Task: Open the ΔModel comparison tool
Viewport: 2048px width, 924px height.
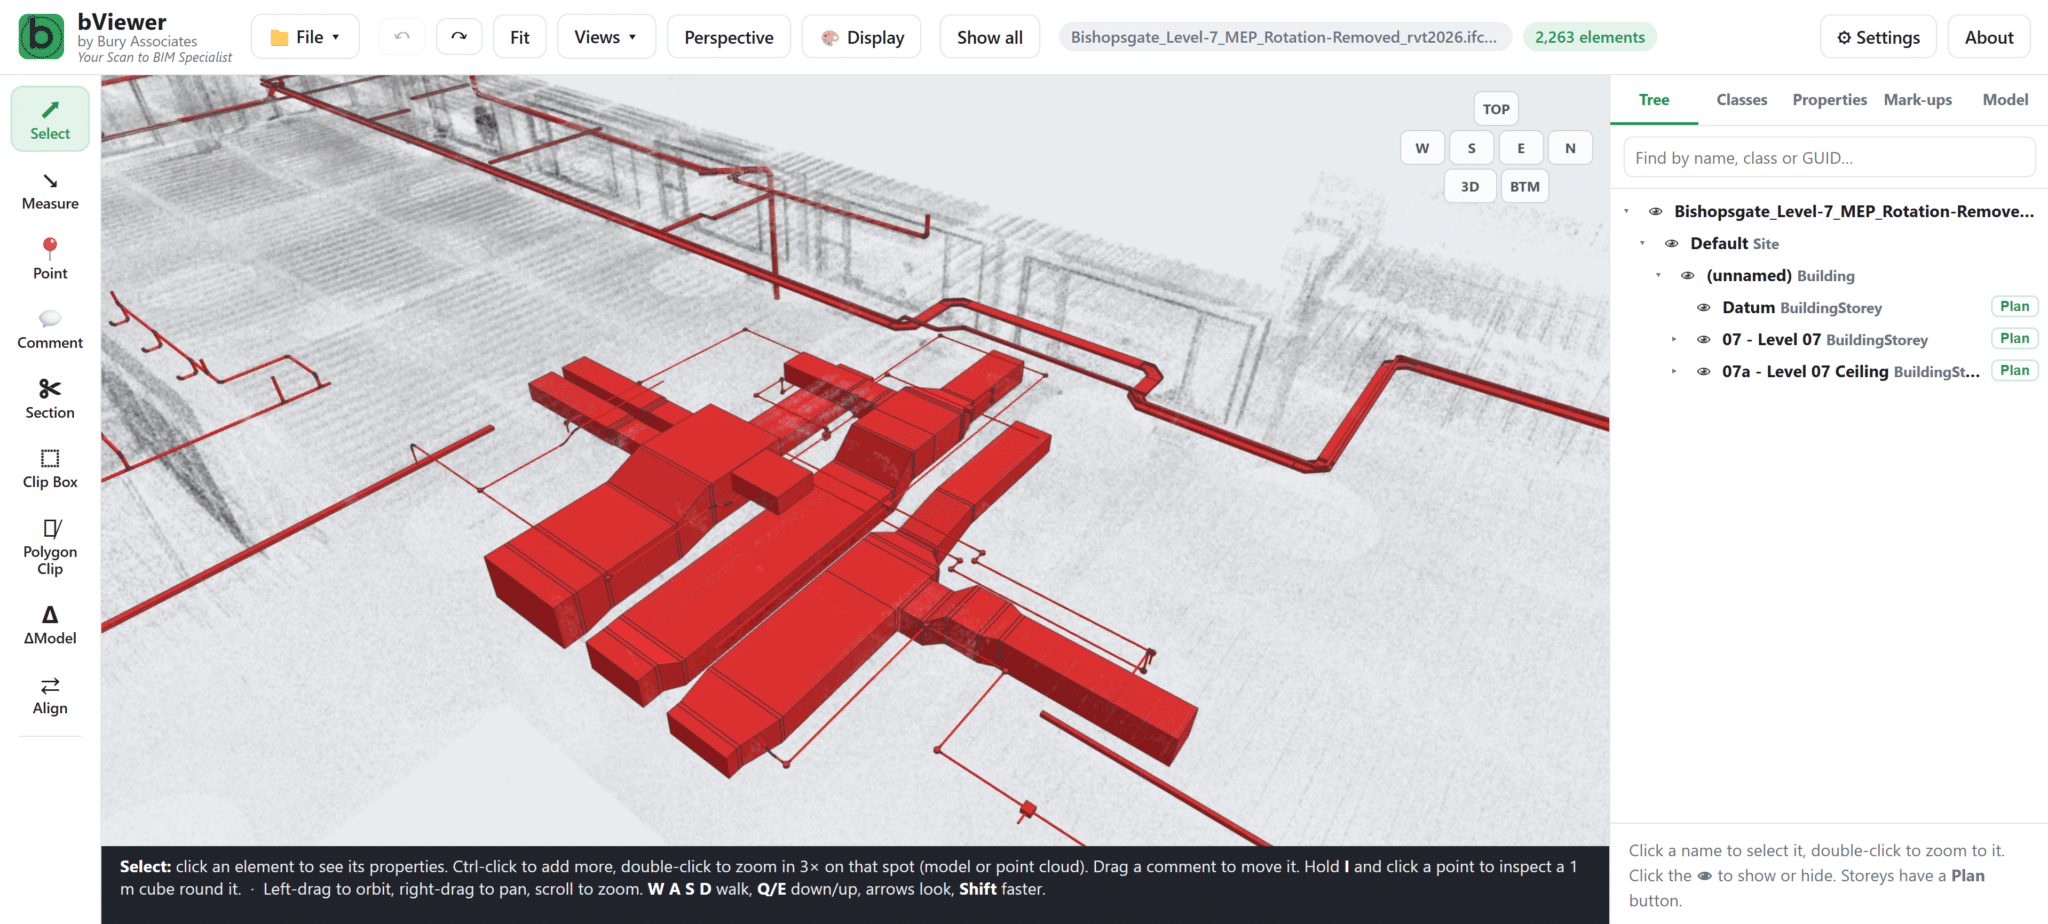Action: tap(50, 625)
